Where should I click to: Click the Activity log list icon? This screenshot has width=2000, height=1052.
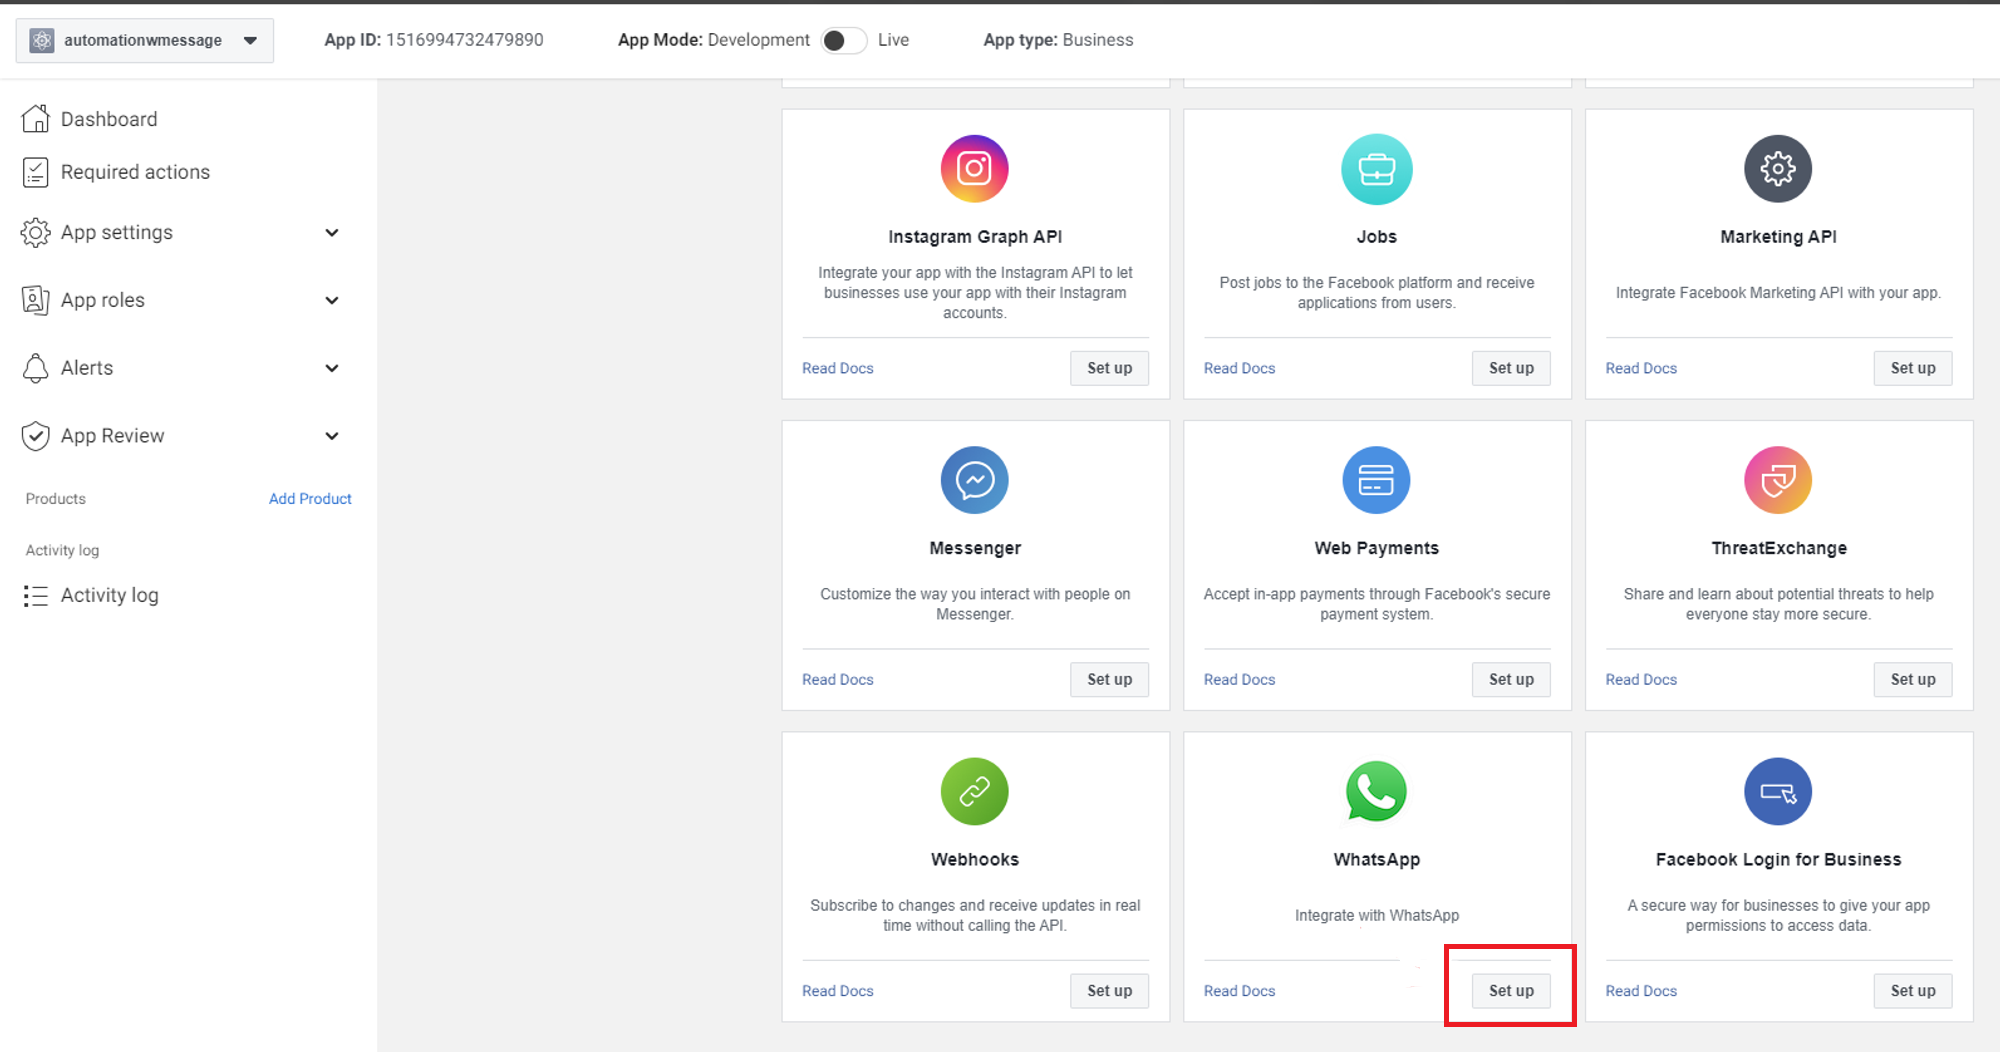[35, 596]
